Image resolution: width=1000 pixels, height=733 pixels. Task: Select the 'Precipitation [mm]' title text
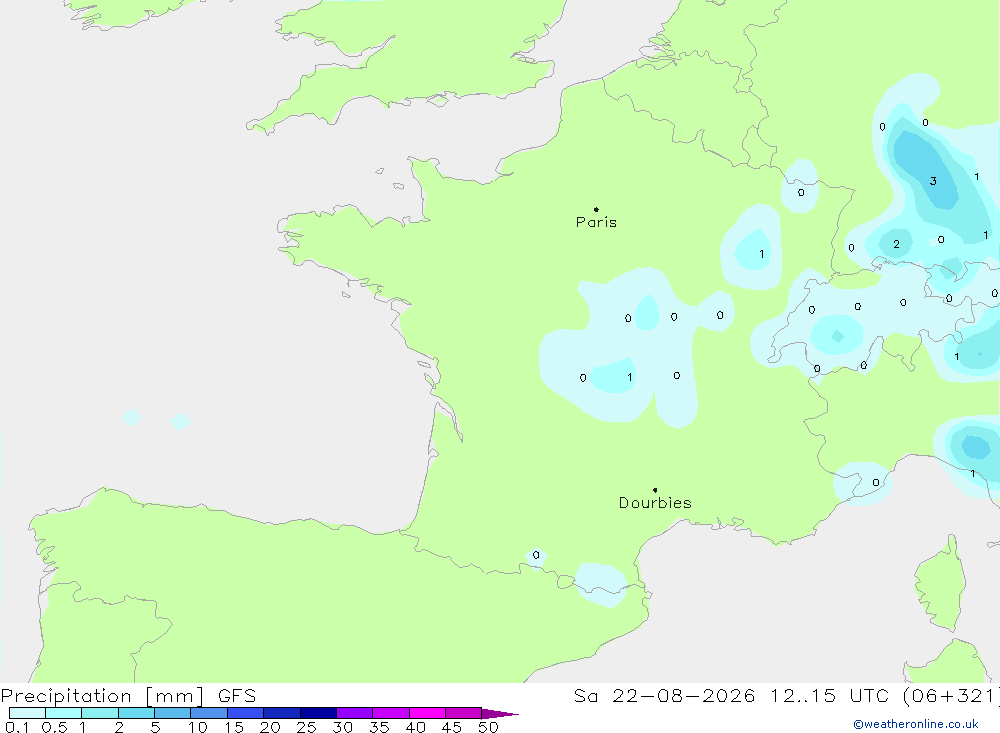[102, 696]
